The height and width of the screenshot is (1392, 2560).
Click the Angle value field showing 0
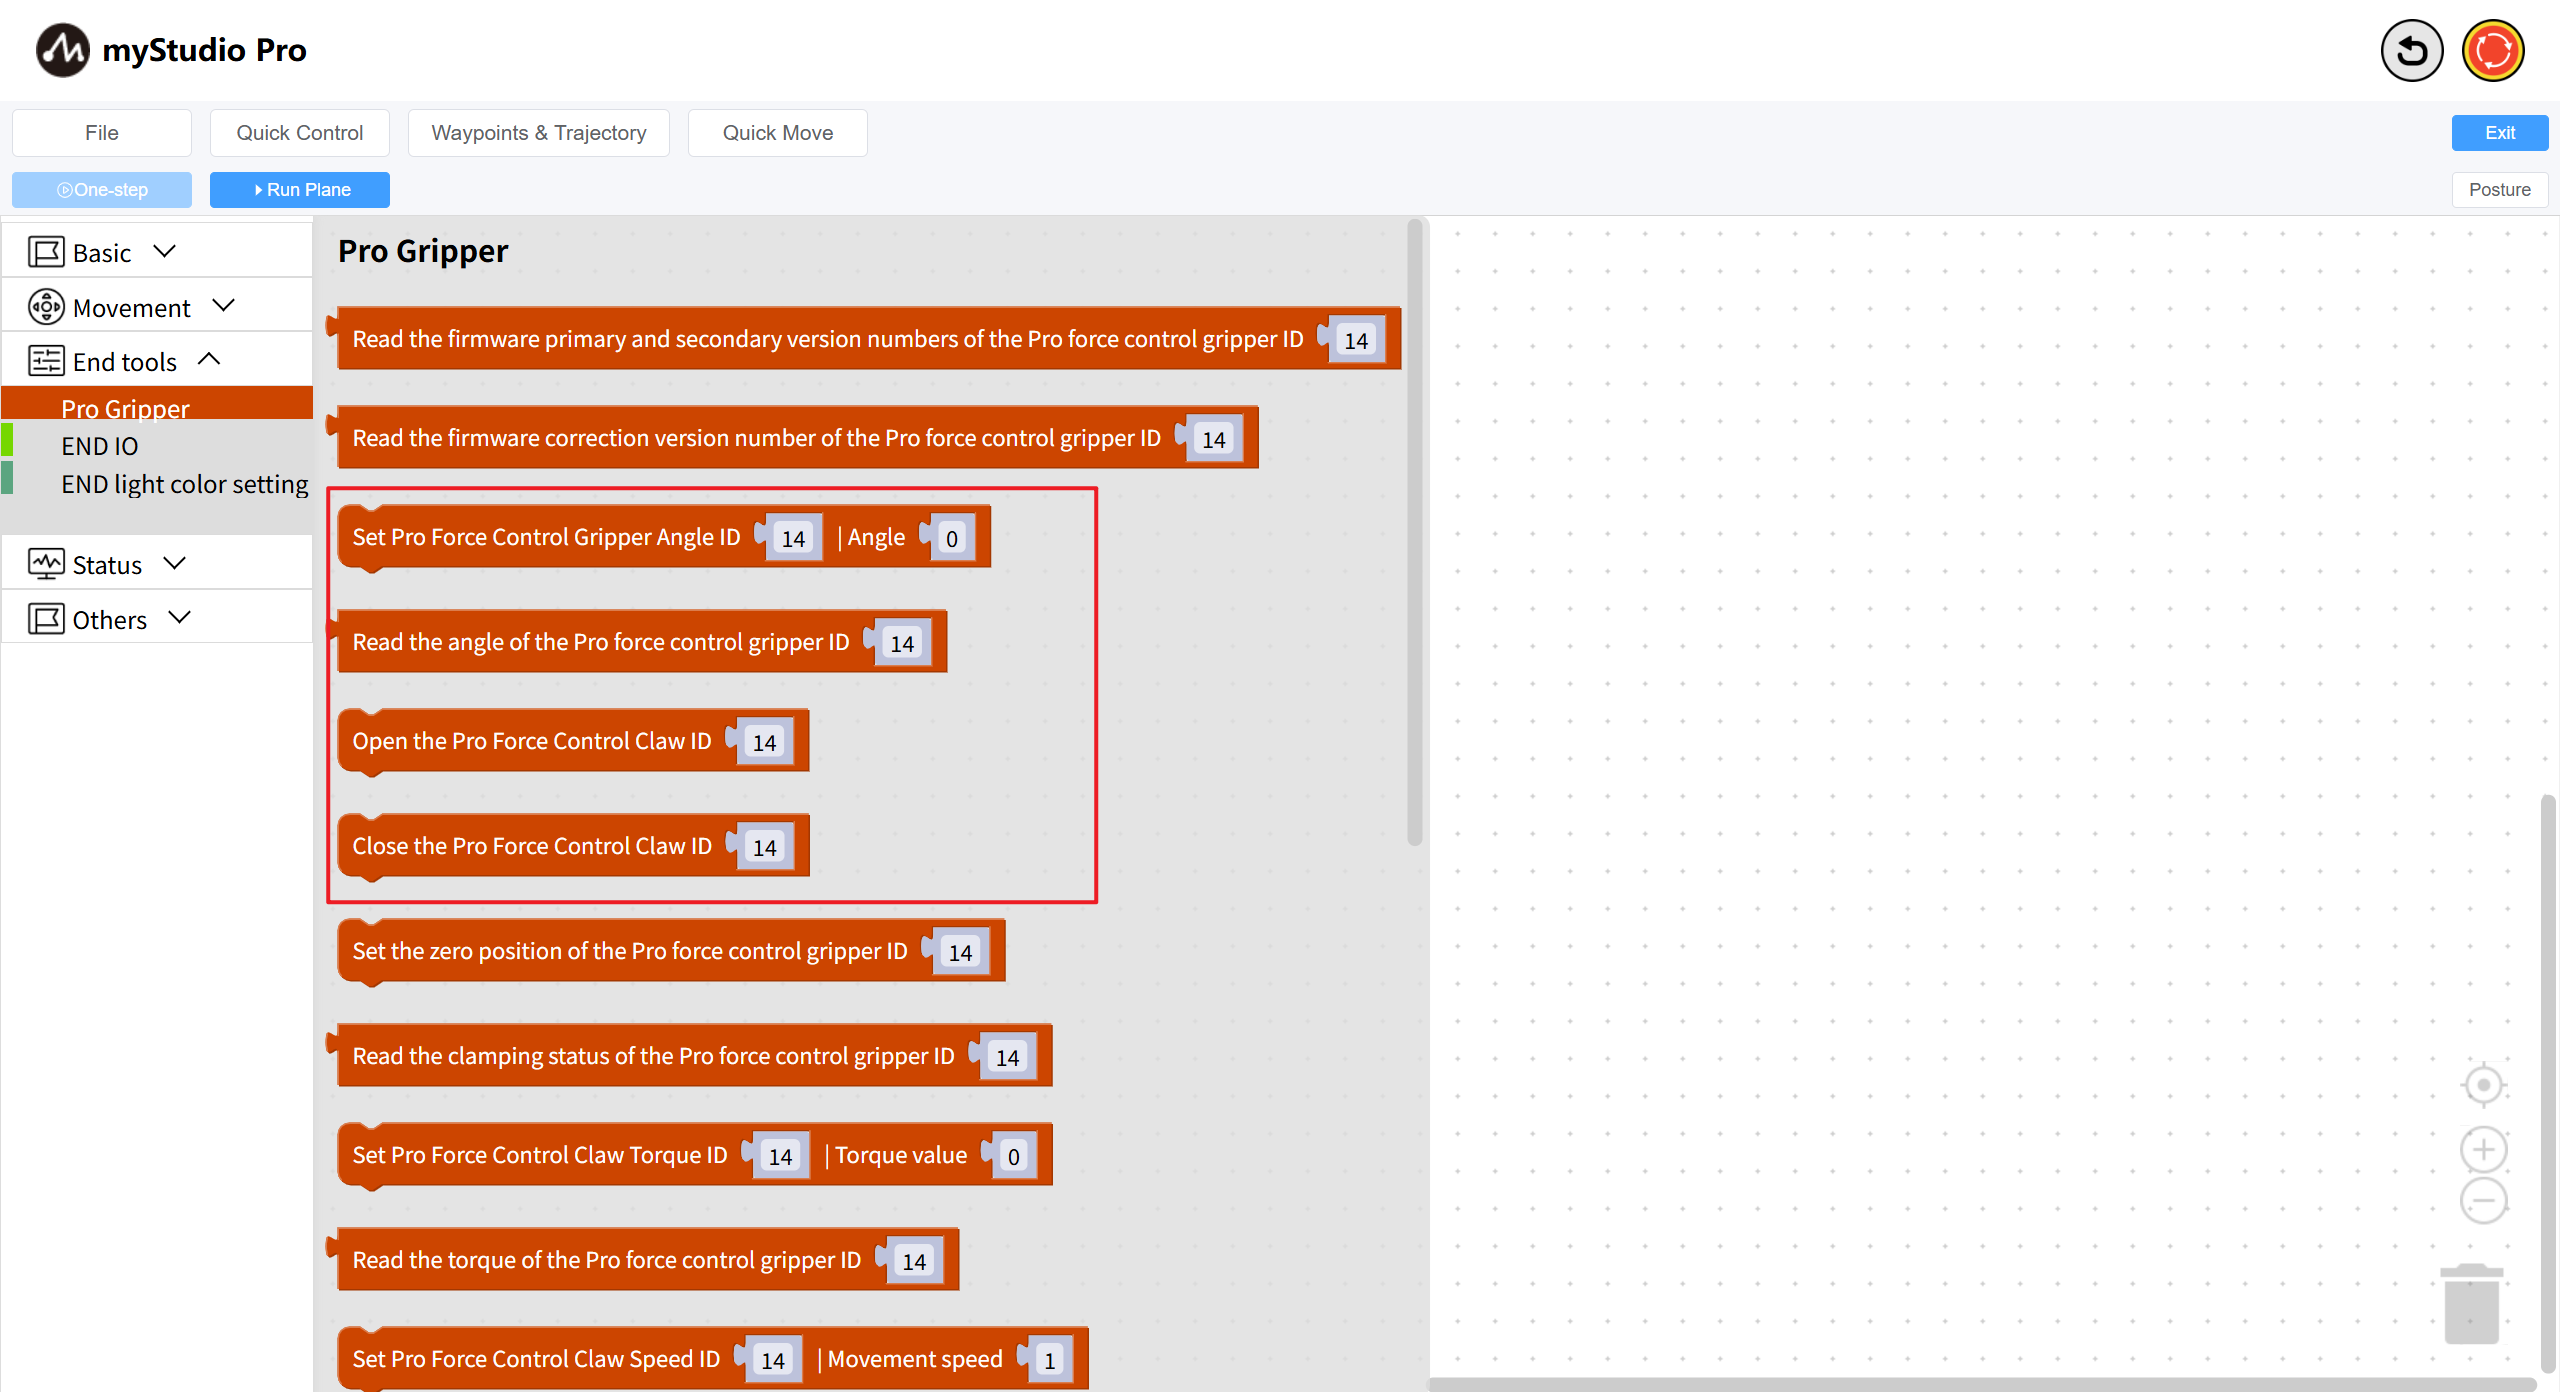[x=951, y=539]
